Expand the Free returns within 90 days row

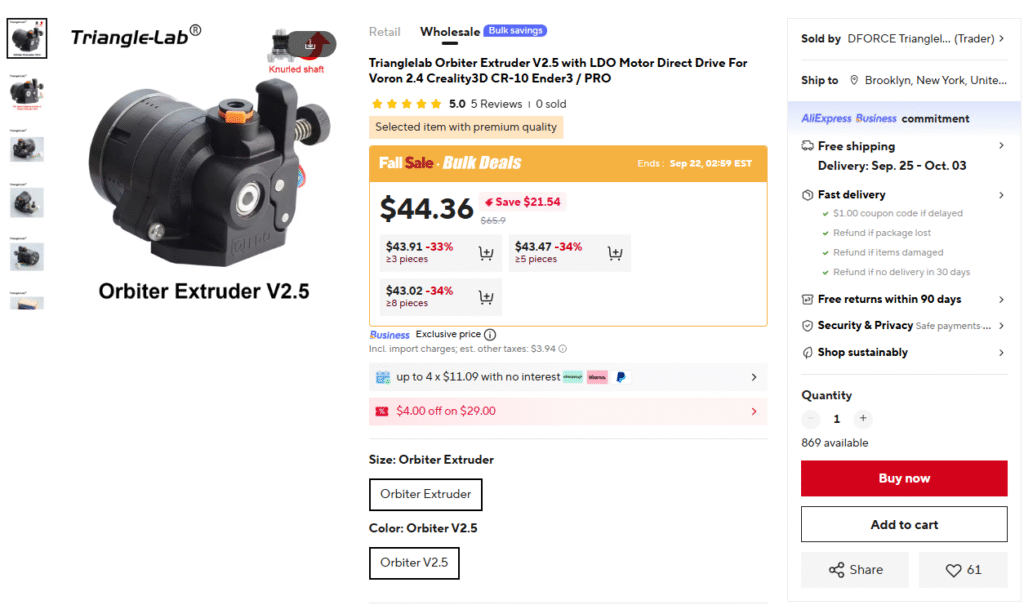tap(1001, 299)
